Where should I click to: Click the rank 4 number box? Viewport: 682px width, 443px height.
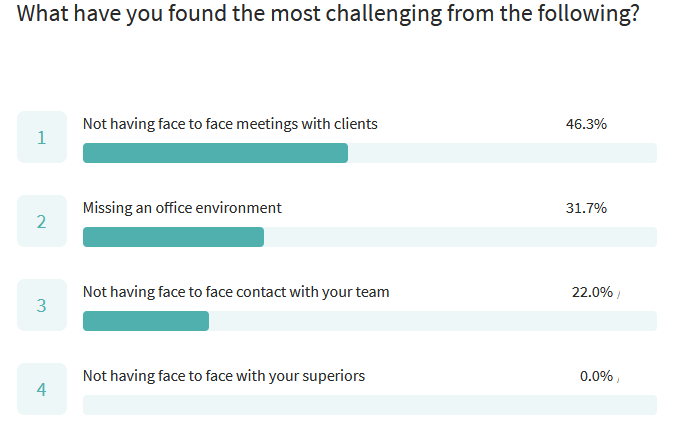42,389
